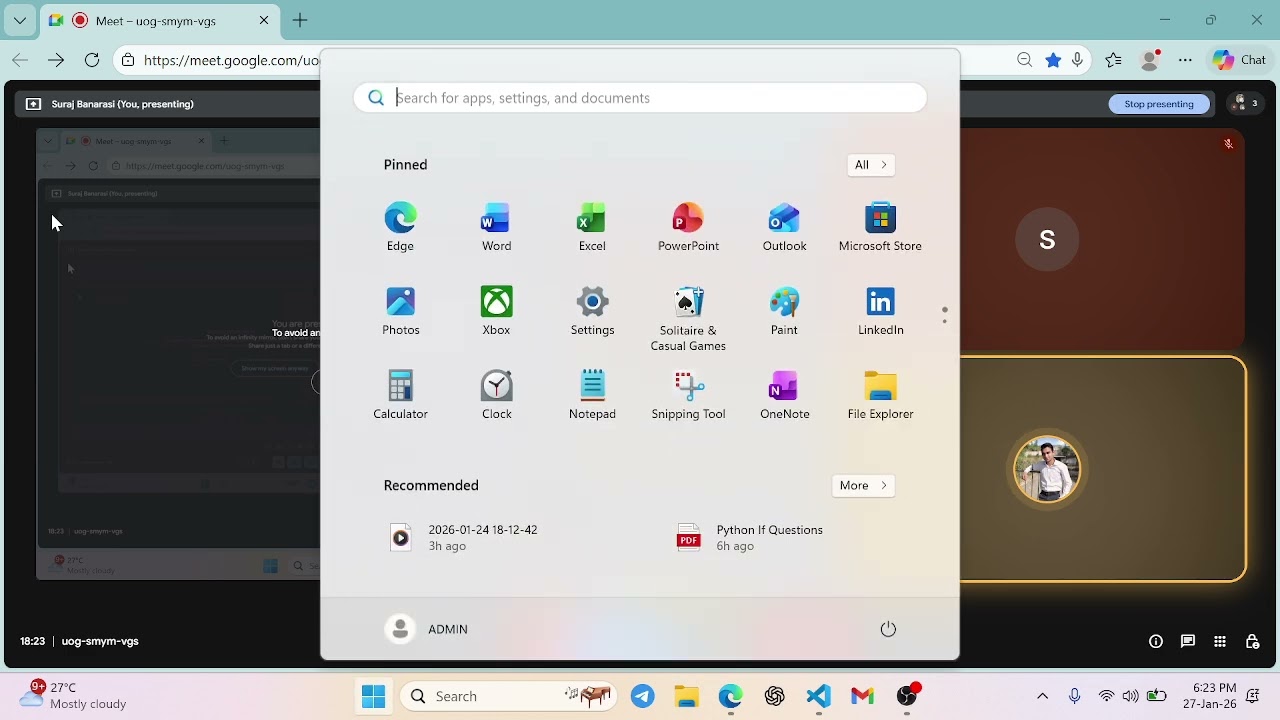Open Meet activities grid icon
Screen dimensions: 1280x720
pyautogui.click(x=1220, y=641)
